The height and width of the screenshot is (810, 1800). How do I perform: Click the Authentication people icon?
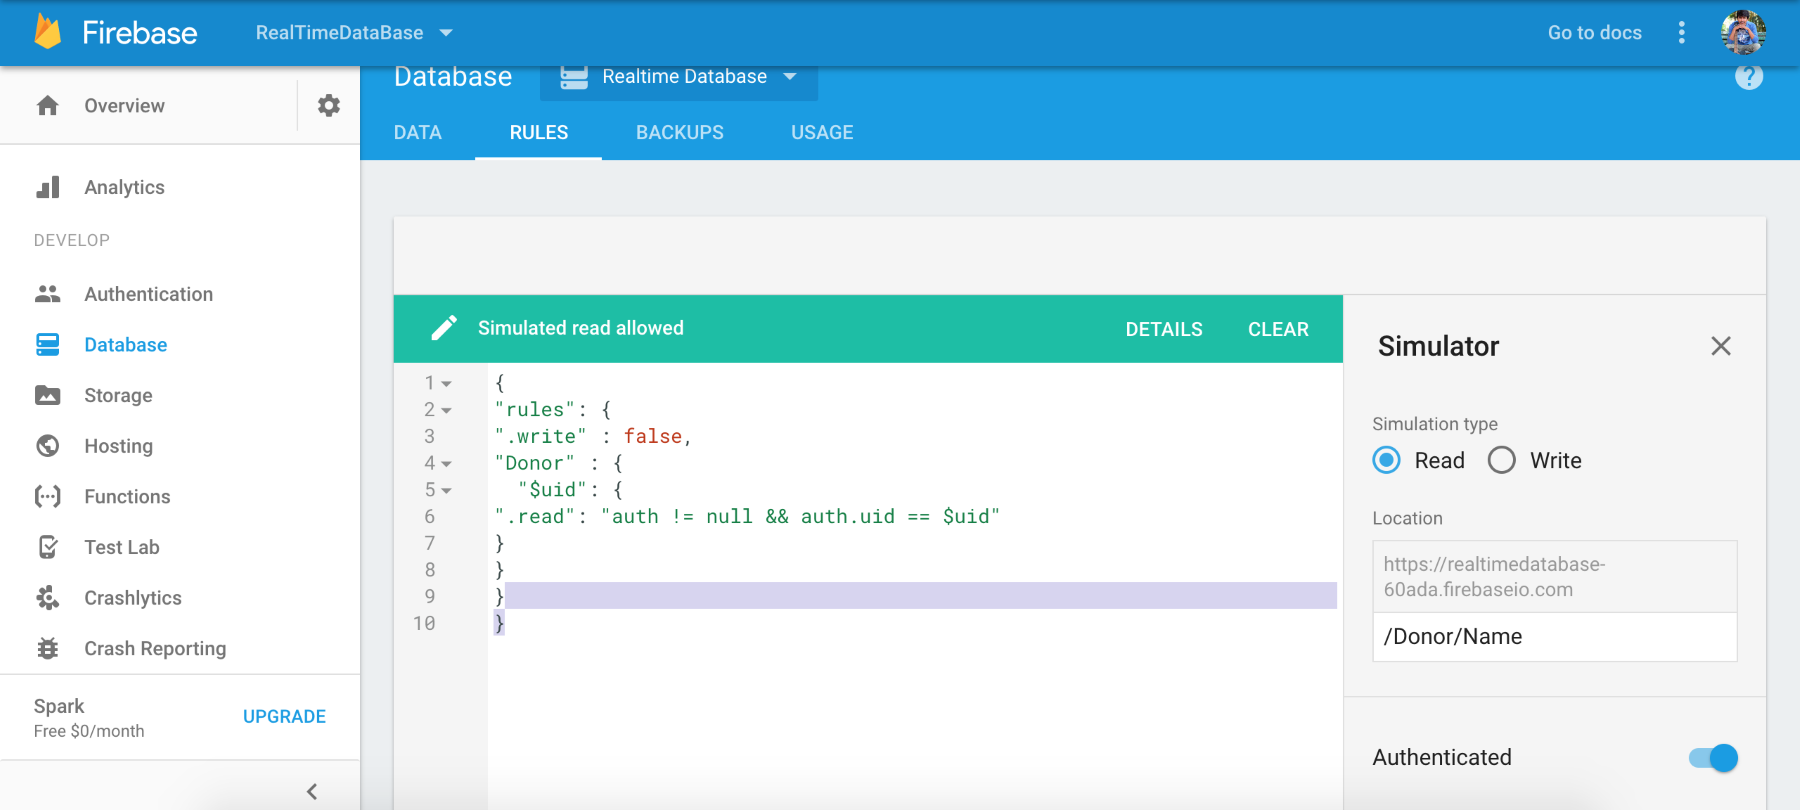(48, 294)
